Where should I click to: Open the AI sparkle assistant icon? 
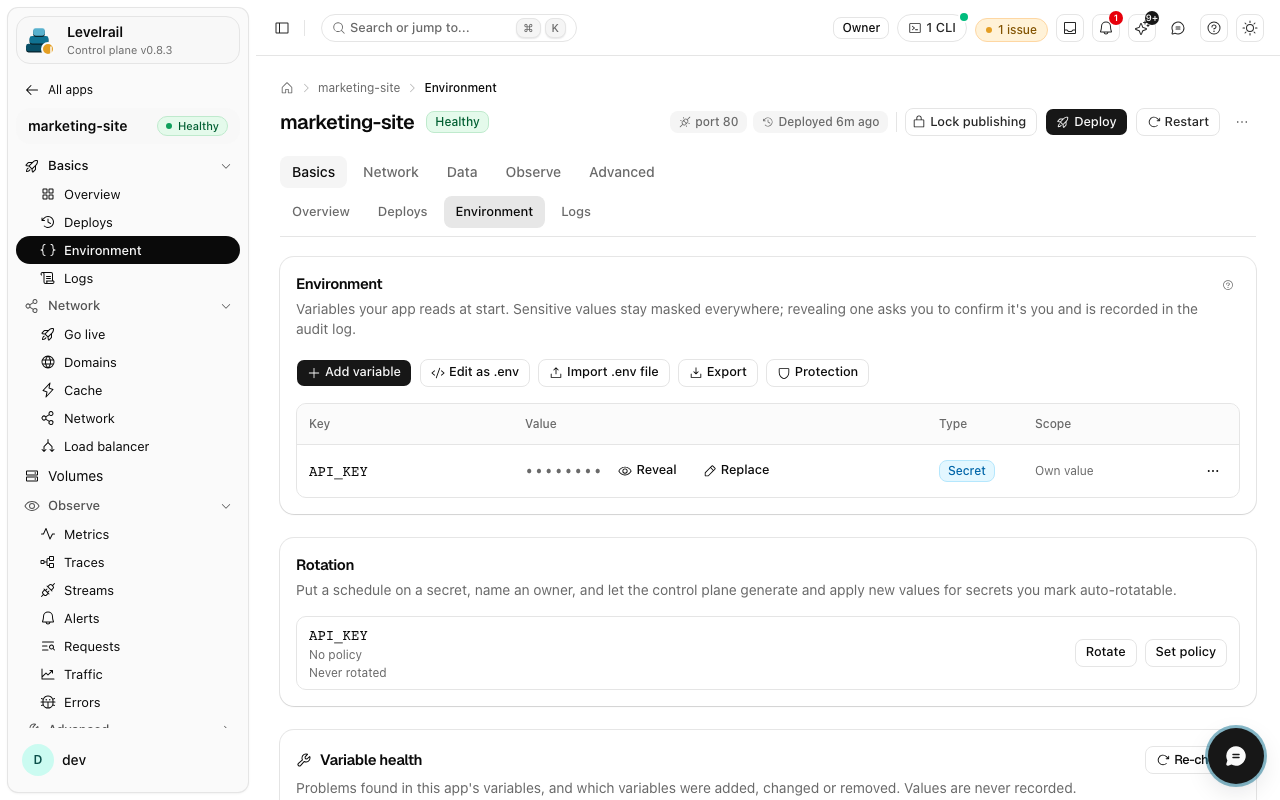1142,28
